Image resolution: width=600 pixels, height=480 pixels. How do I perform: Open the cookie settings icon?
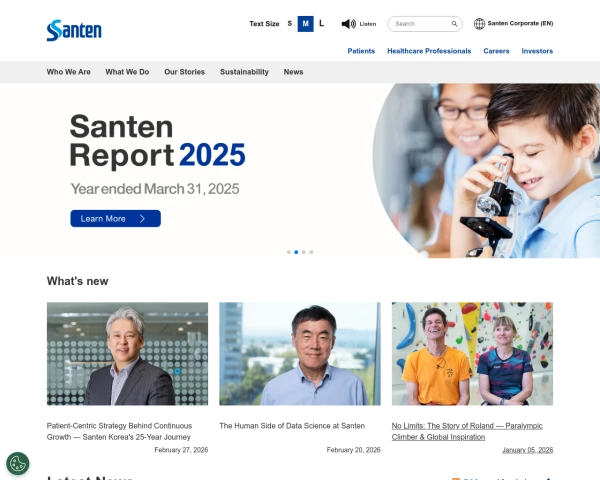18,464
